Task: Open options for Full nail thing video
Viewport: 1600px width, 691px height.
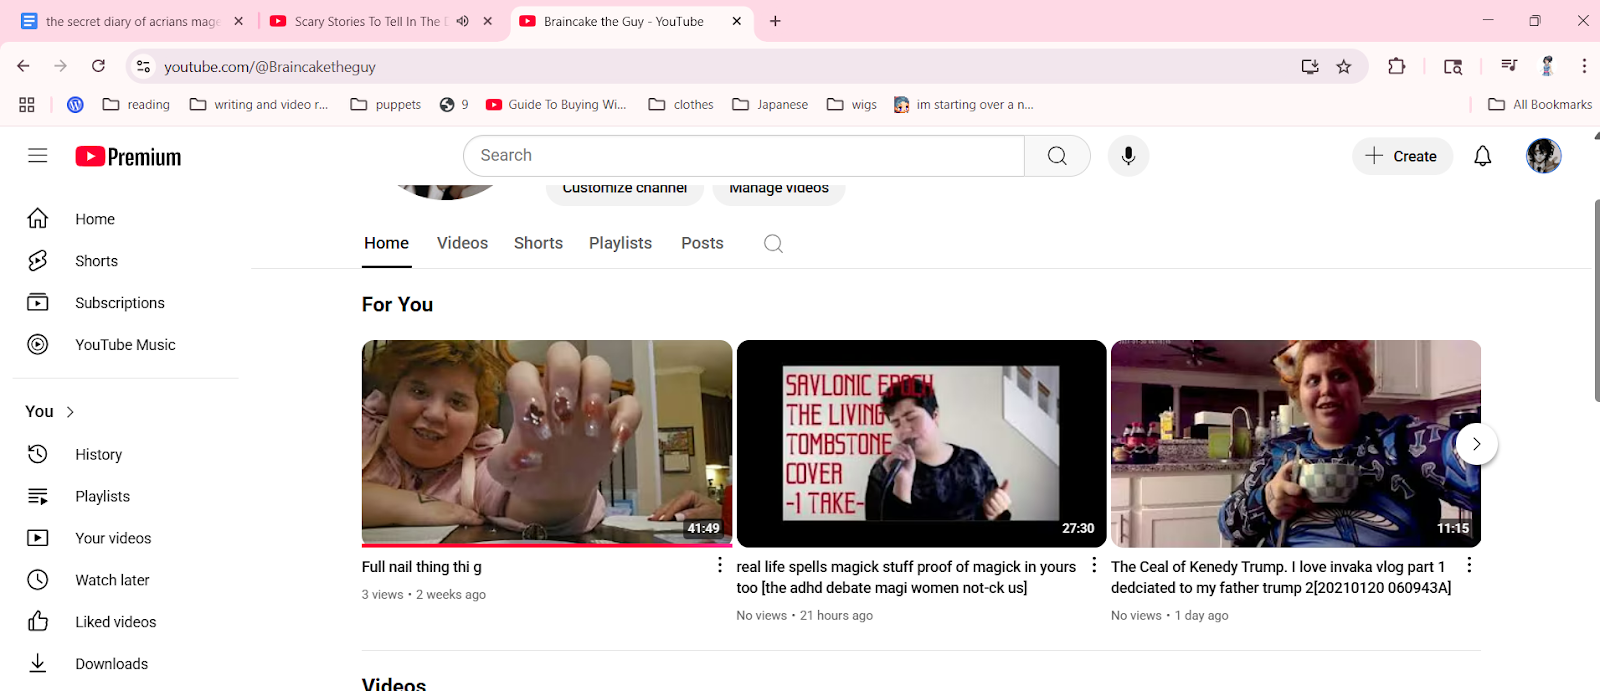Action: coord(719,566)
